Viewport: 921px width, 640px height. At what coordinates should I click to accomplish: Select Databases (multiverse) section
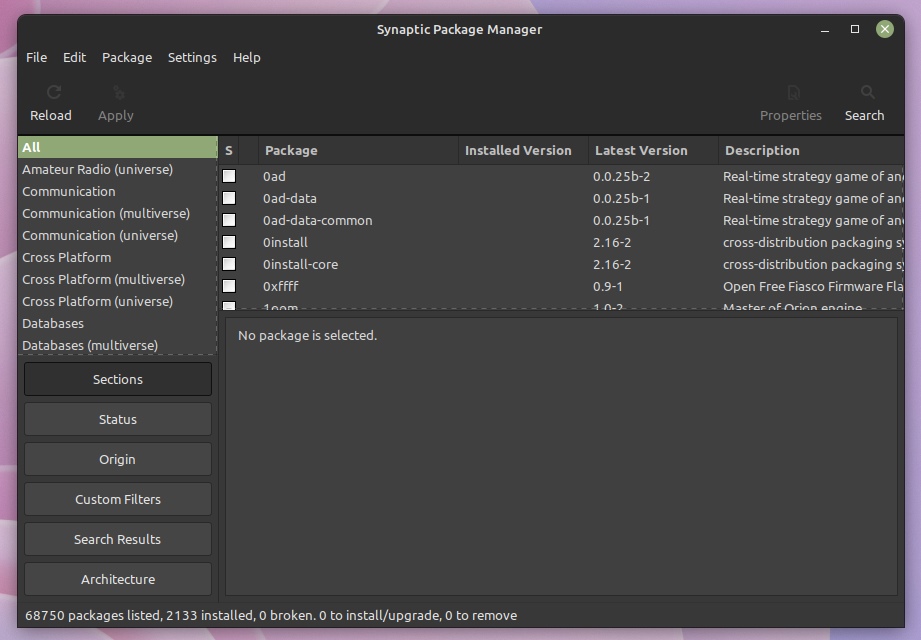tap(117, 345)
